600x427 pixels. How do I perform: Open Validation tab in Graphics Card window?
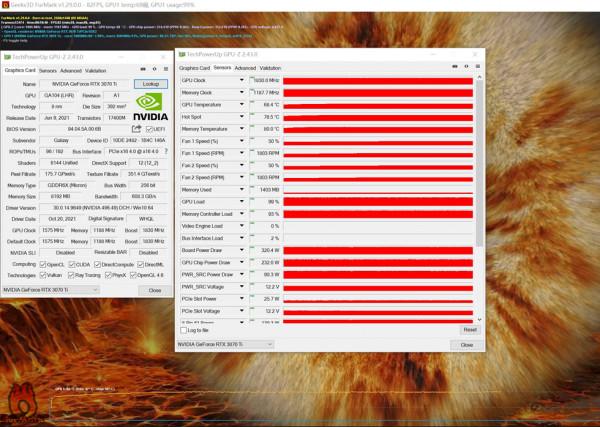pos(96,71)
